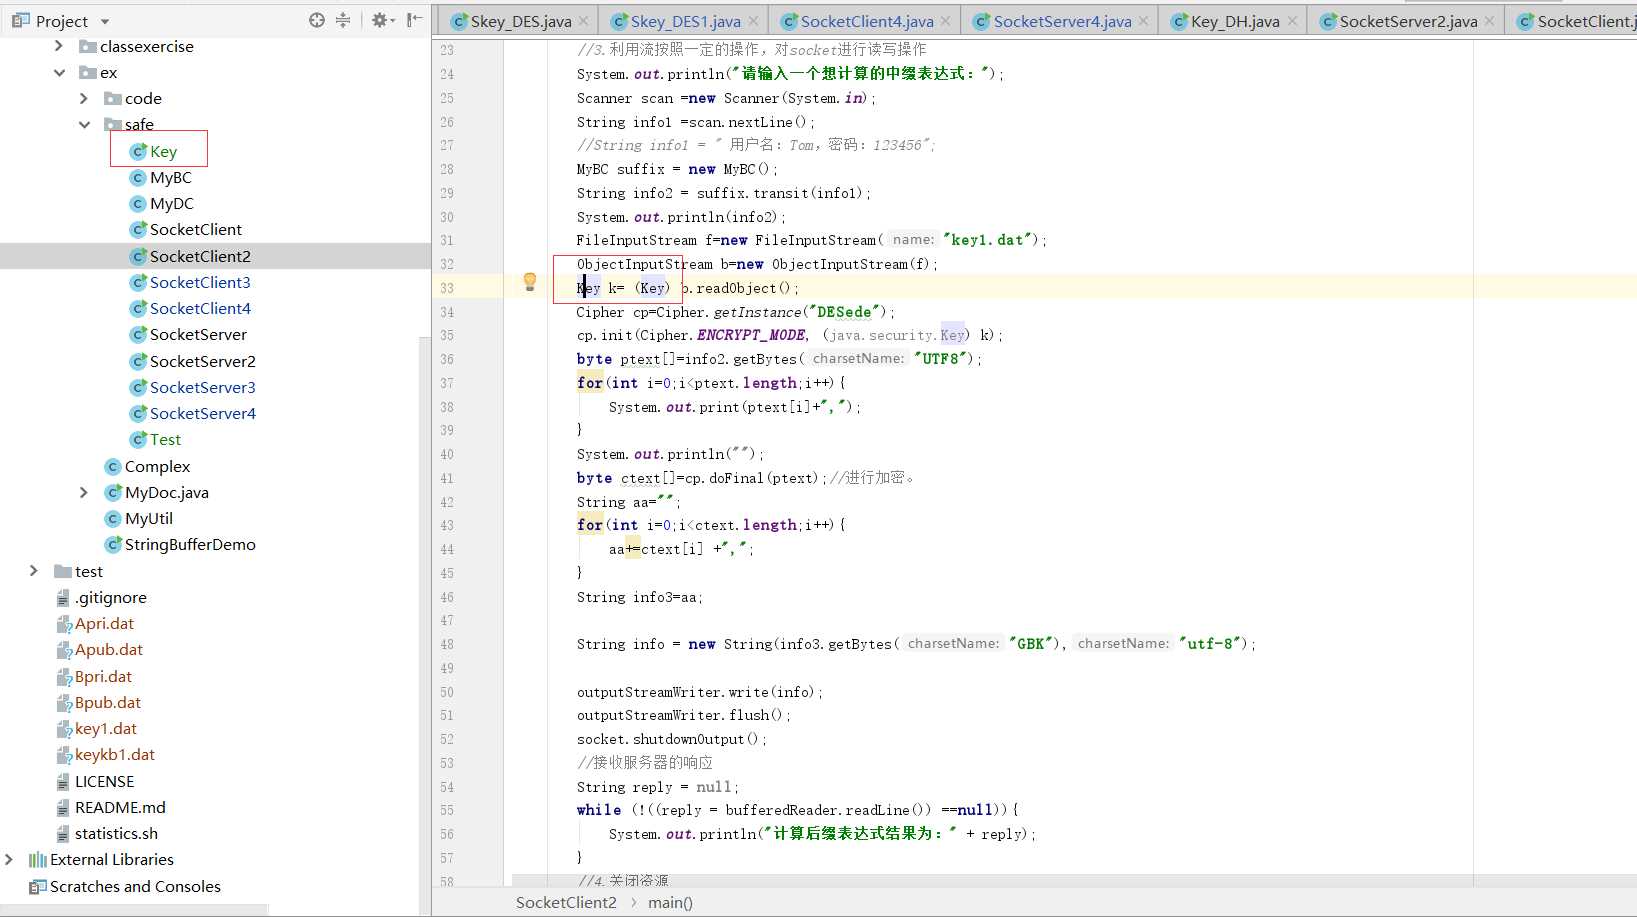Click on "key1.dat" string in line 31
1637x917 pixels.
pos(987,240)
